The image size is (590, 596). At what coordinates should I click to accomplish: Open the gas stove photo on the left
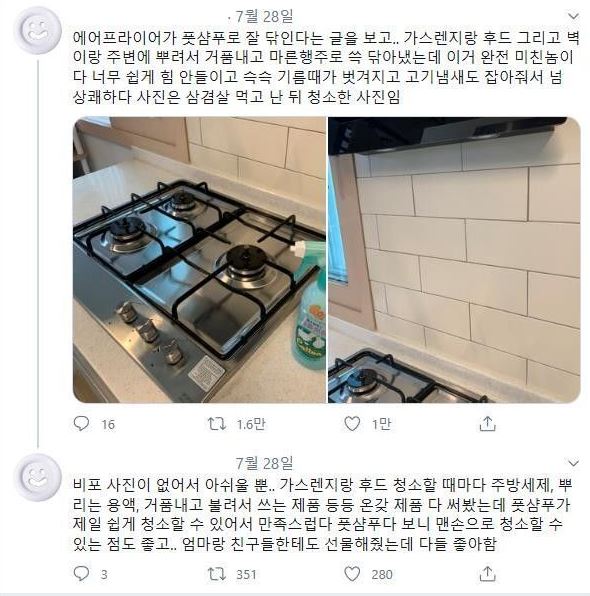[x=199, y=260]
